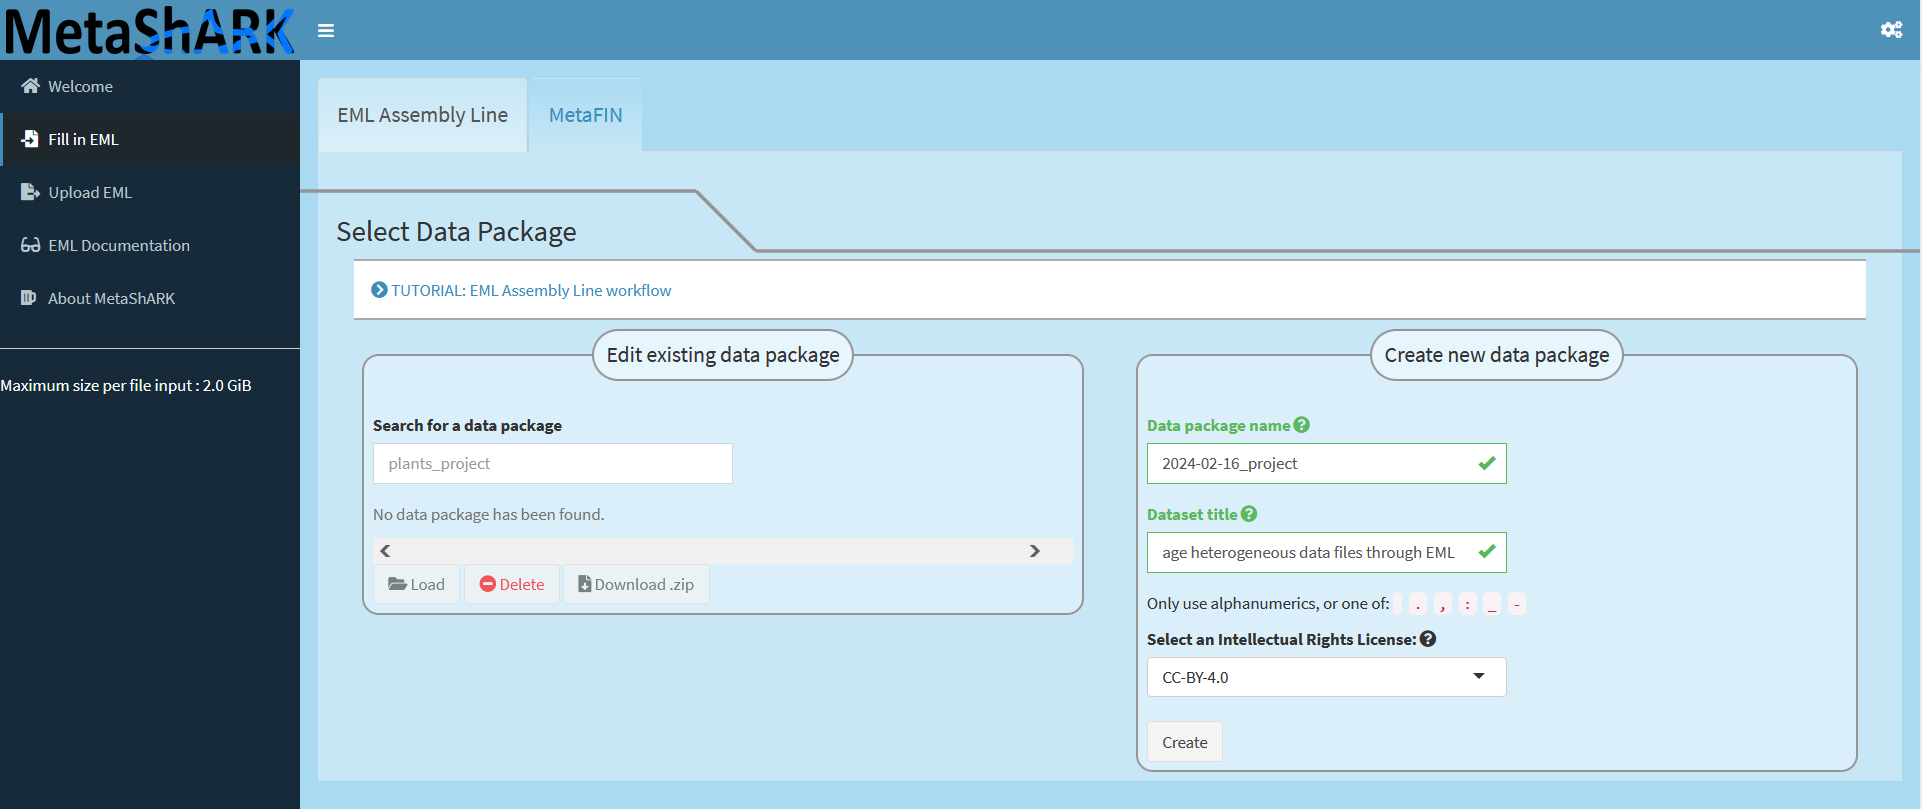Click the home icon beside Welcome

[x=31, y=86]
